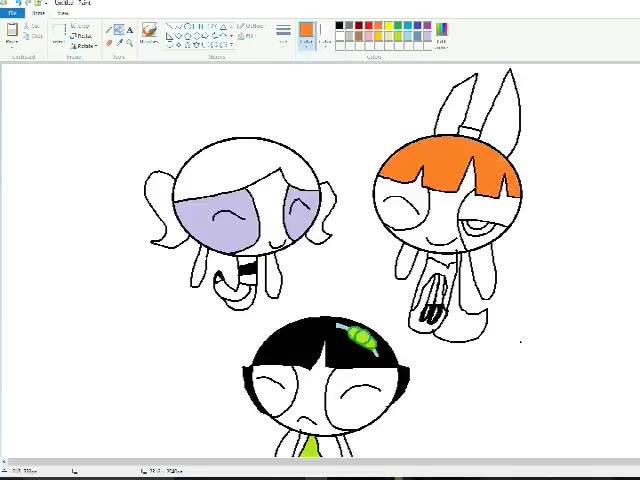Viewport: 640px width, 480px height.
Task: Pick the Right arrow shape
Action: coord(205,36)
